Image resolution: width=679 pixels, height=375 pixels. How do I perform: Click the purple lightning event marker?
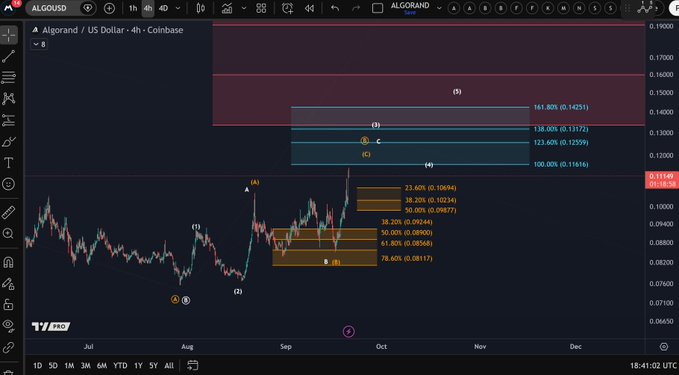click(349, 332)
